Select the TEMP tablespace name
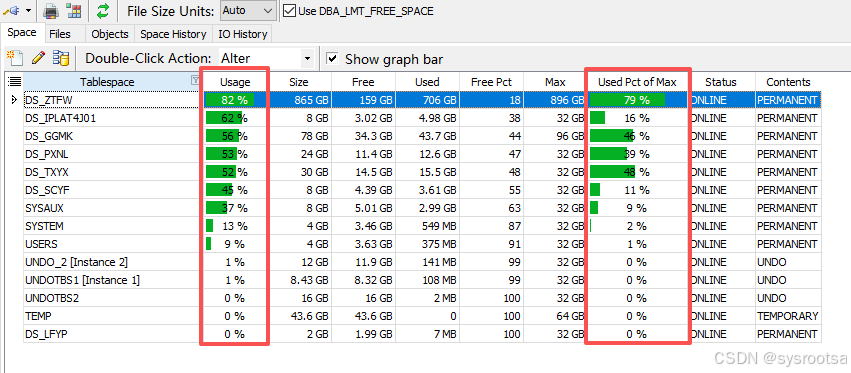 click(39, 316)
